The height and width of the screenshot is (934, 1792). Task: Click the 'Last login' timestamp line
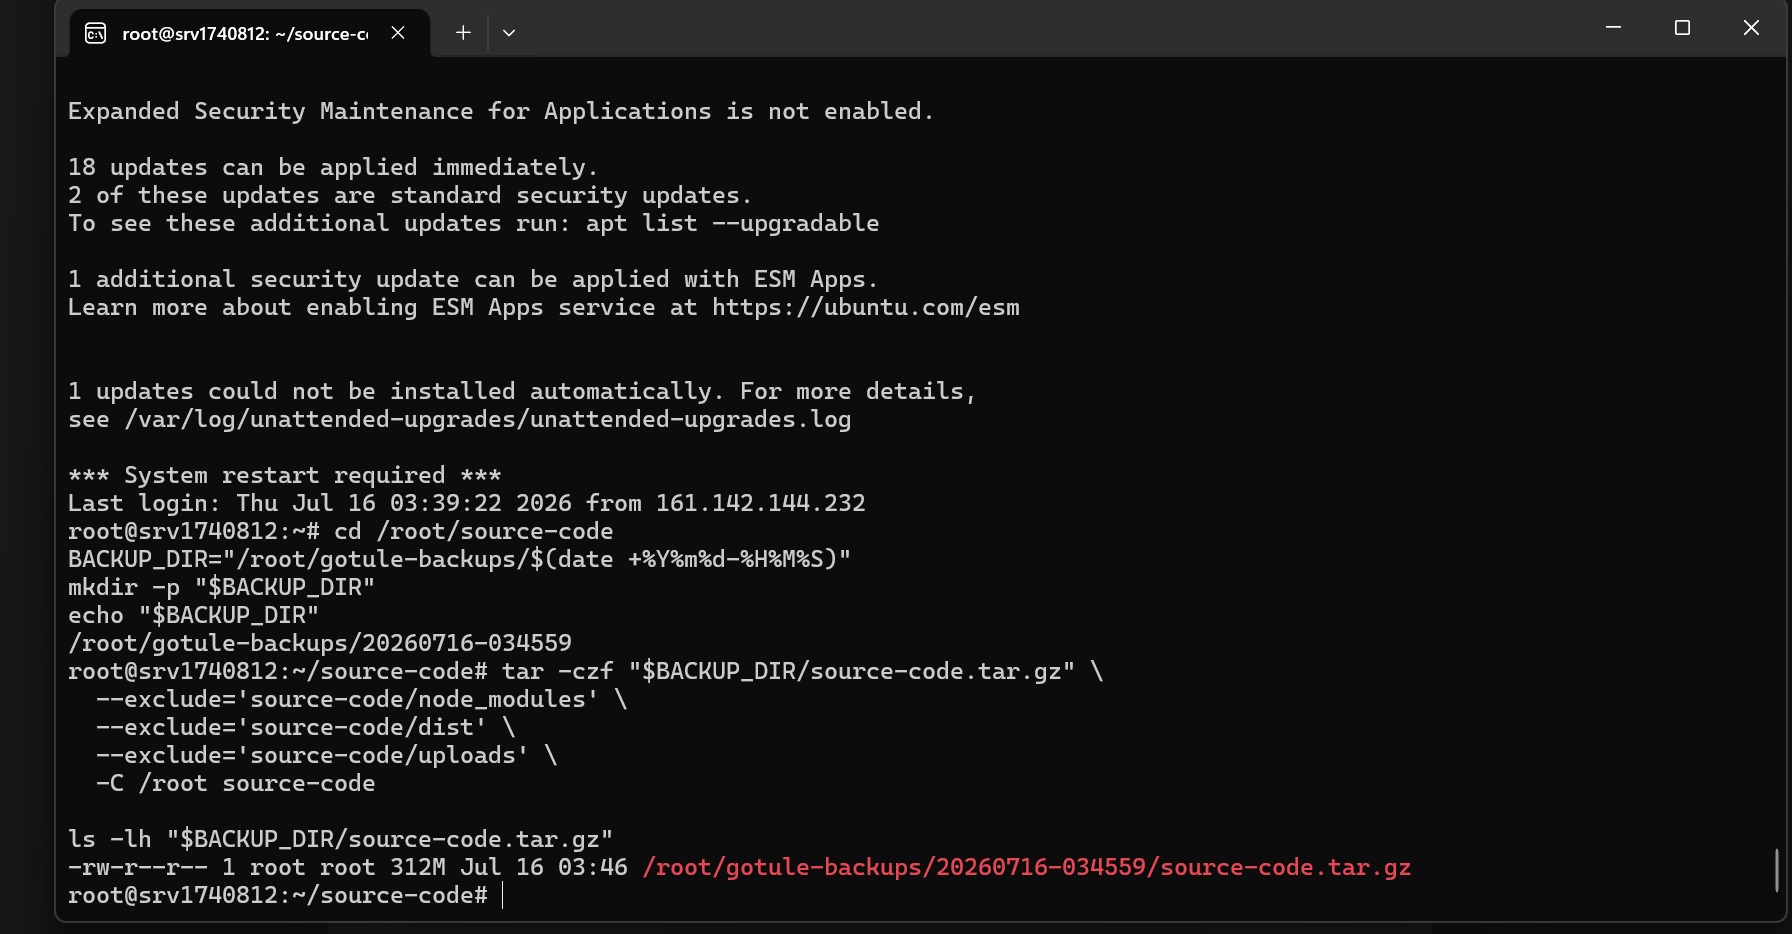tap(466, 503)
